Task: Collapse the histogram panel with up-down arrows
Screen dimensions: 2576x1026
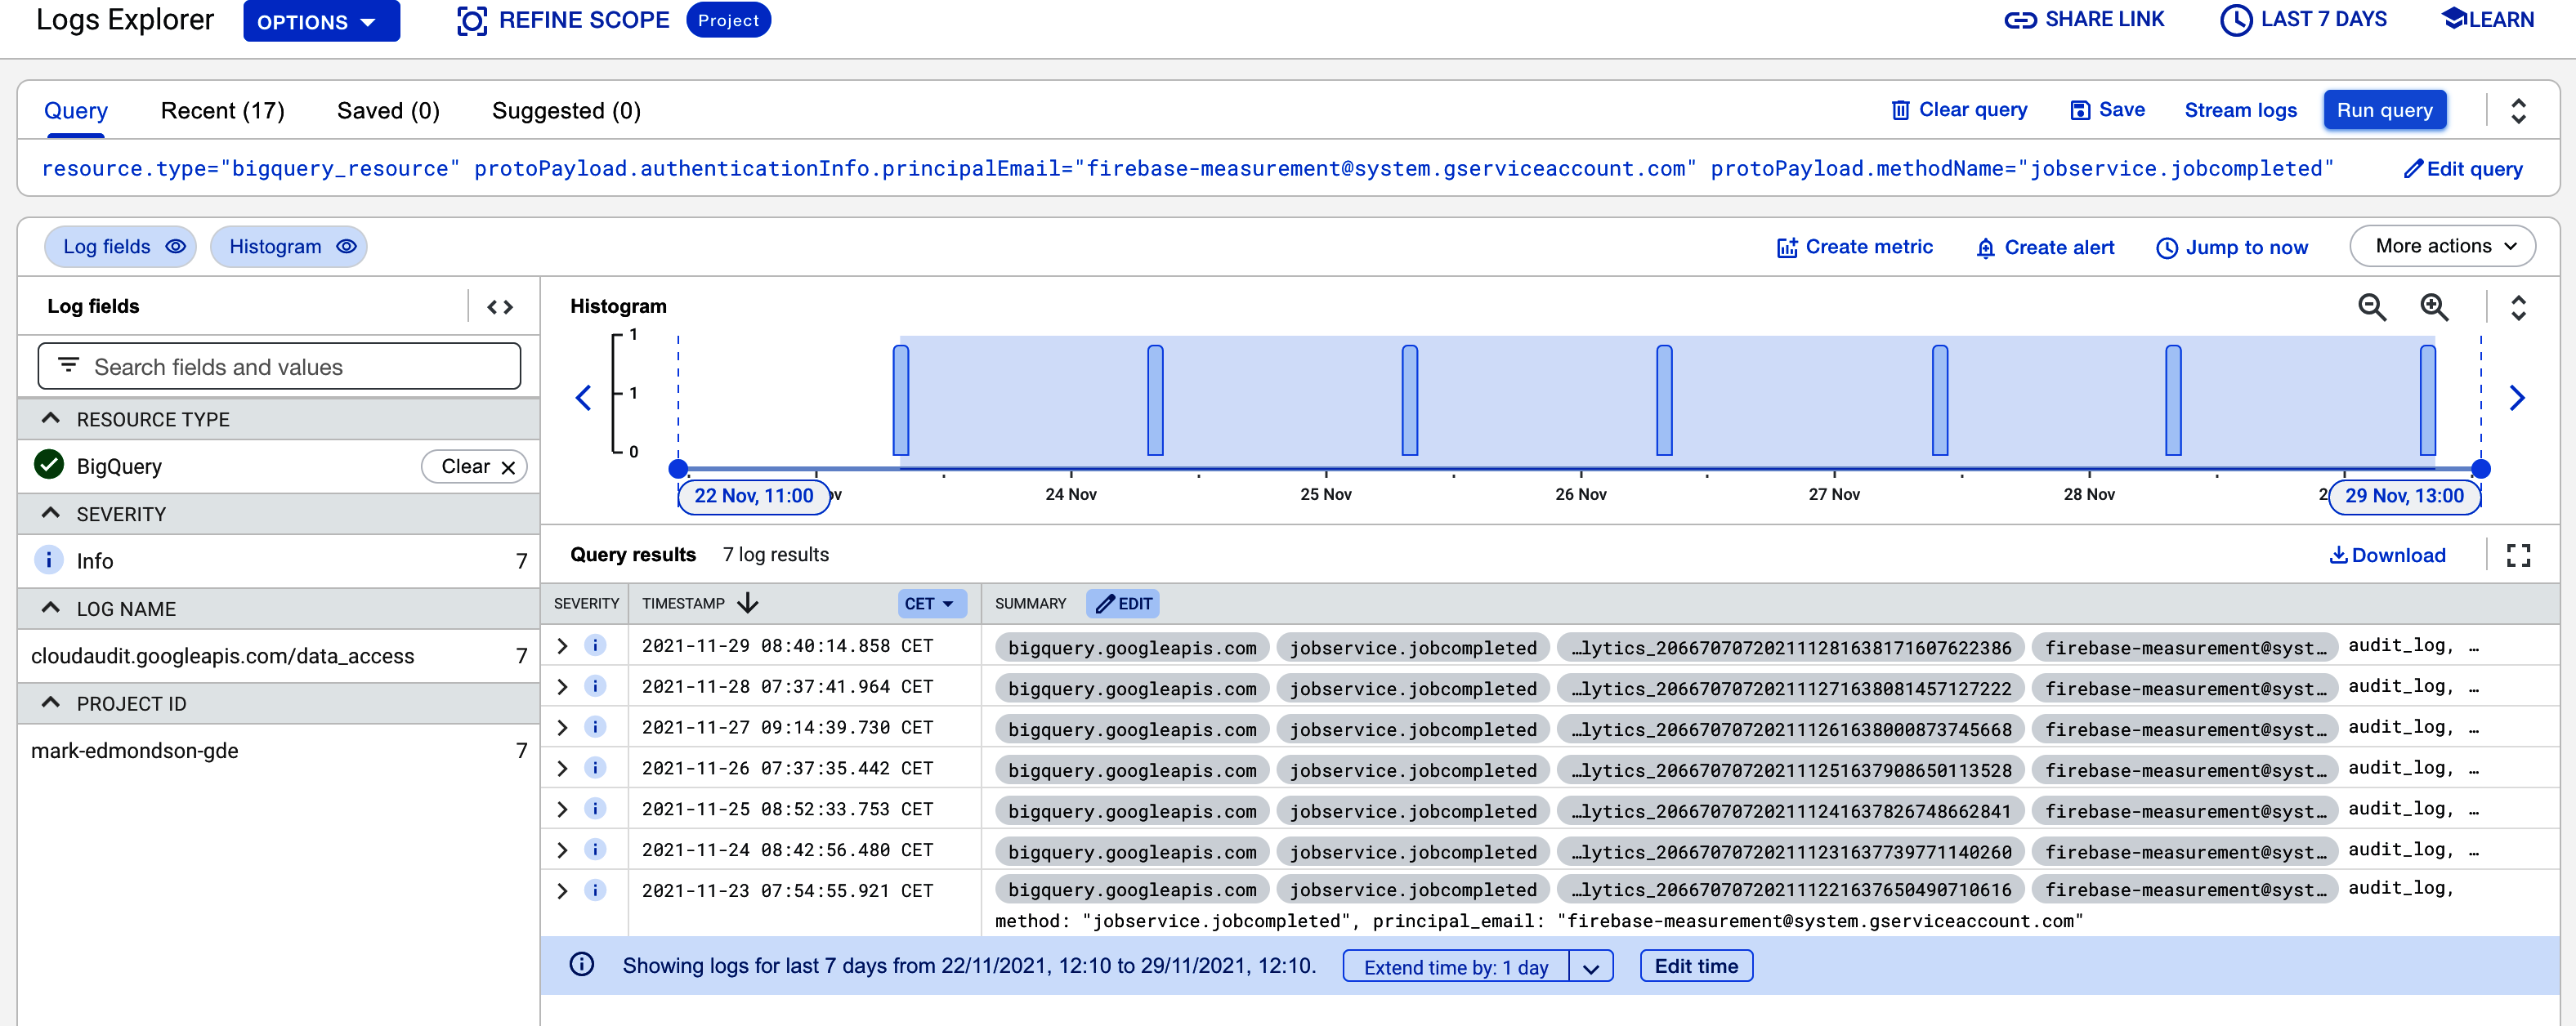Action: pyautogui.click(x=2518, y=307)
